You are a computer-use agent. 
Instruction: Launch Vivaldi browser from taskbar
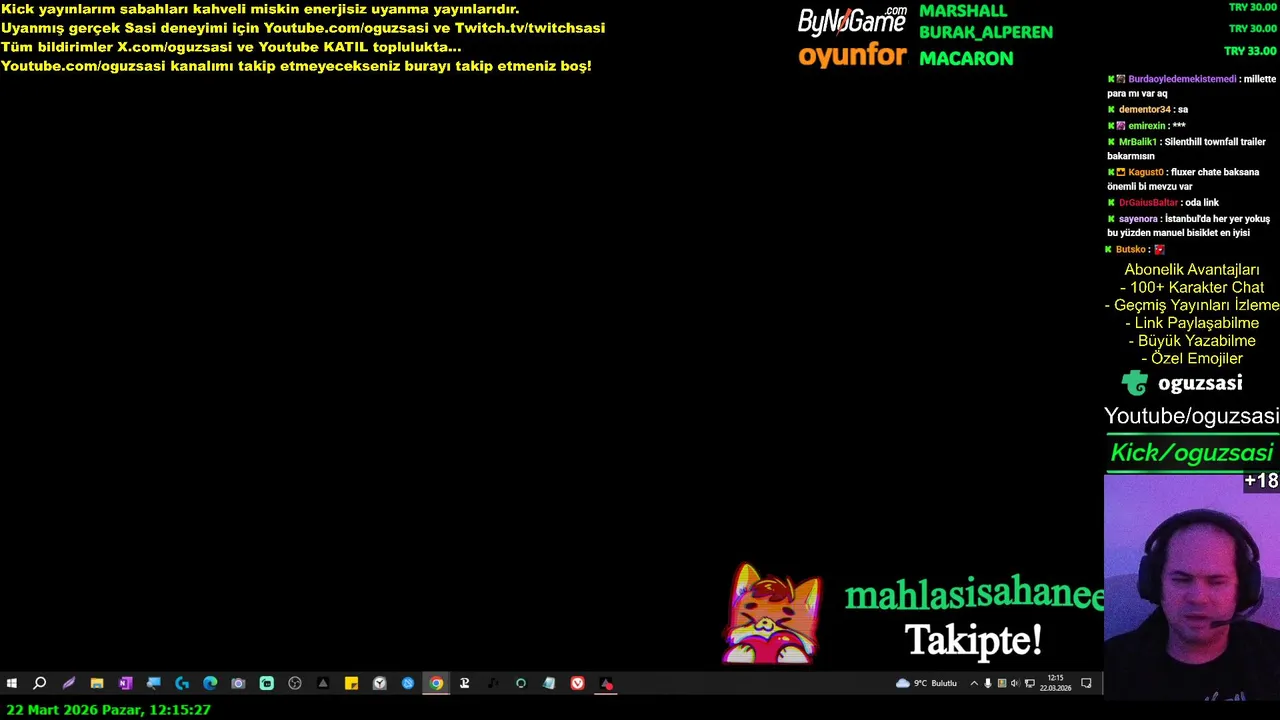[577, 683]
